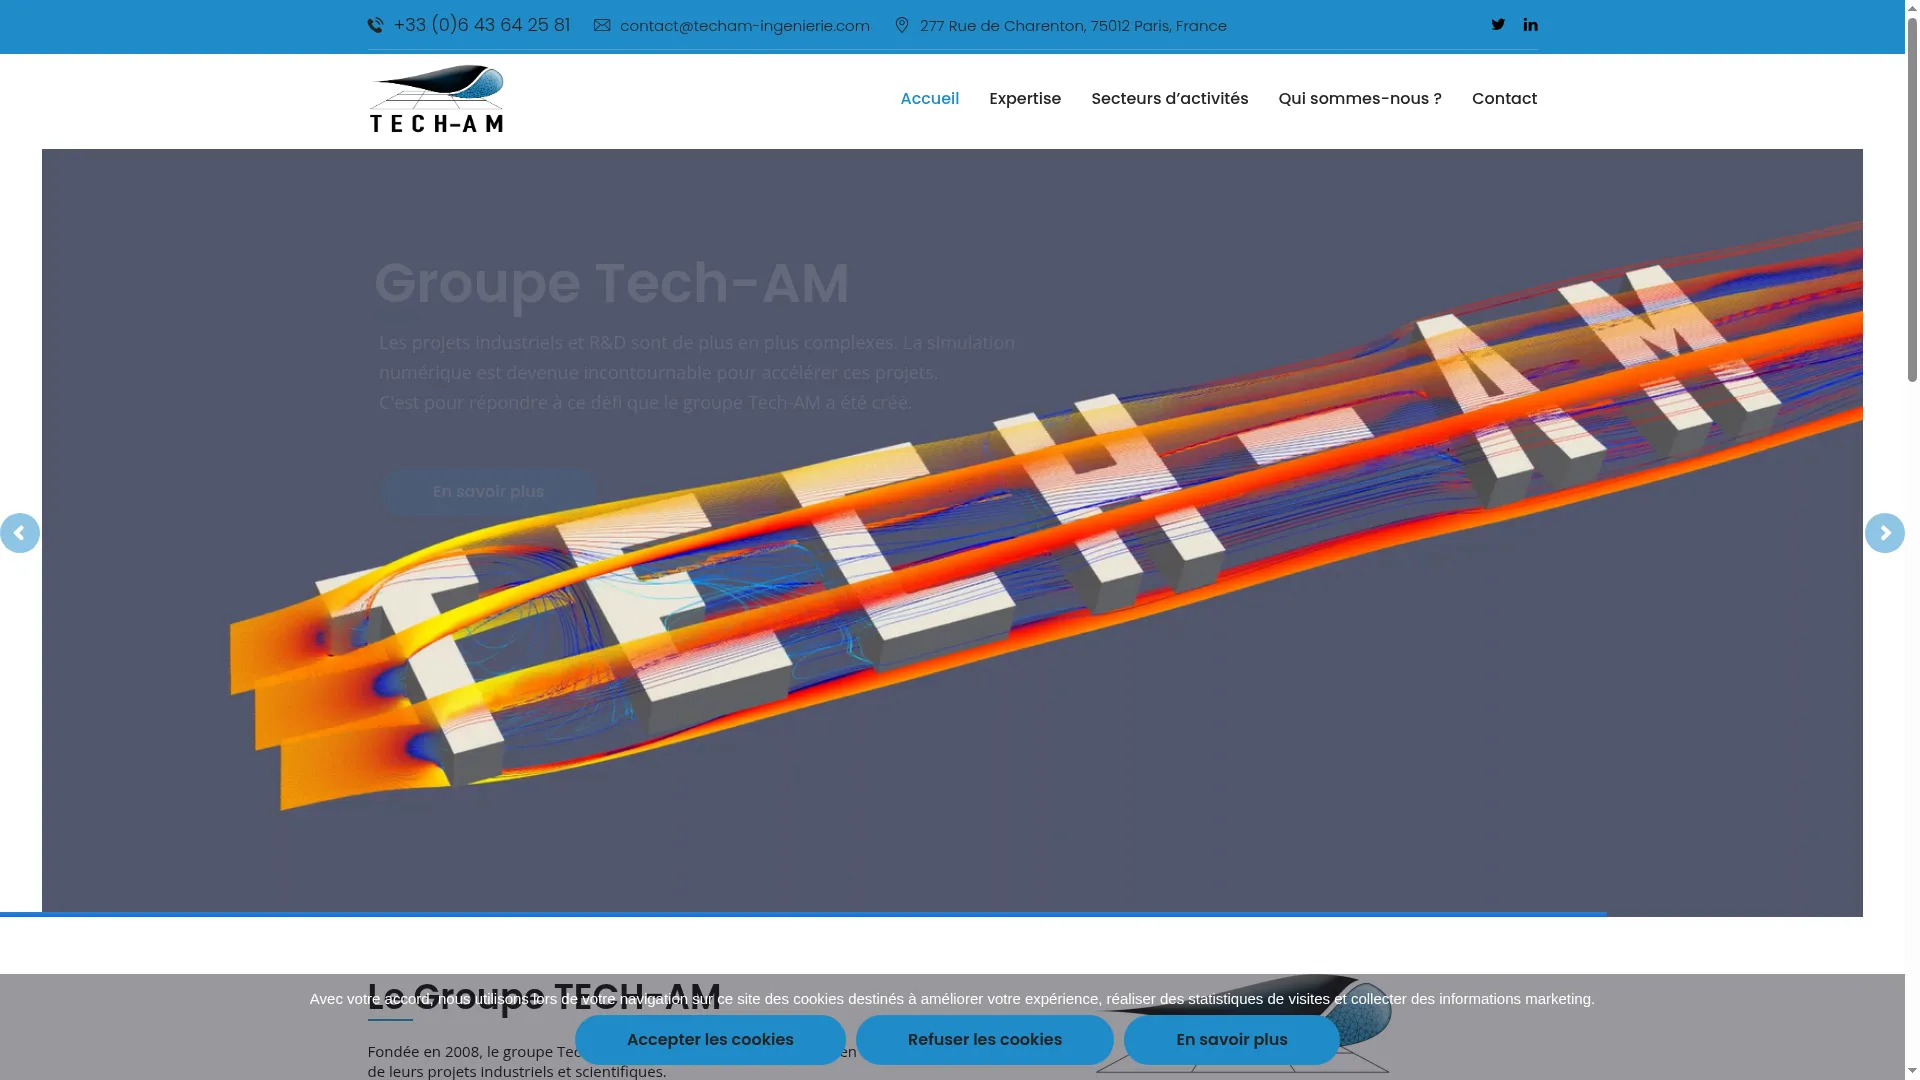Viewport: 1920px width, 1080px height.
Task: Go to previous slide arrow
Action: (x=19, y=533)
